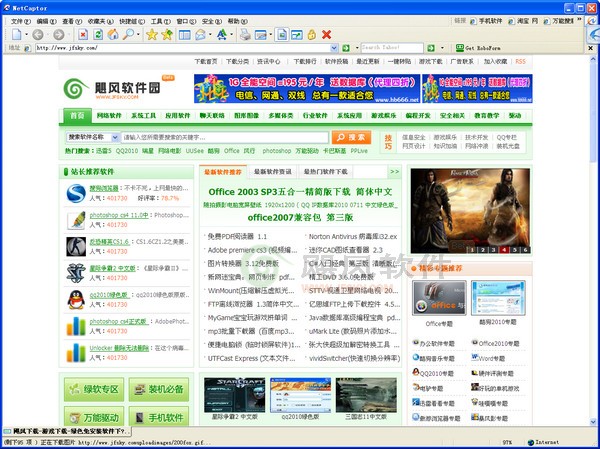600x449 pixels.
Task: Click the CS1.6 game icon in recommended list
Action: [x=76, y=247]
